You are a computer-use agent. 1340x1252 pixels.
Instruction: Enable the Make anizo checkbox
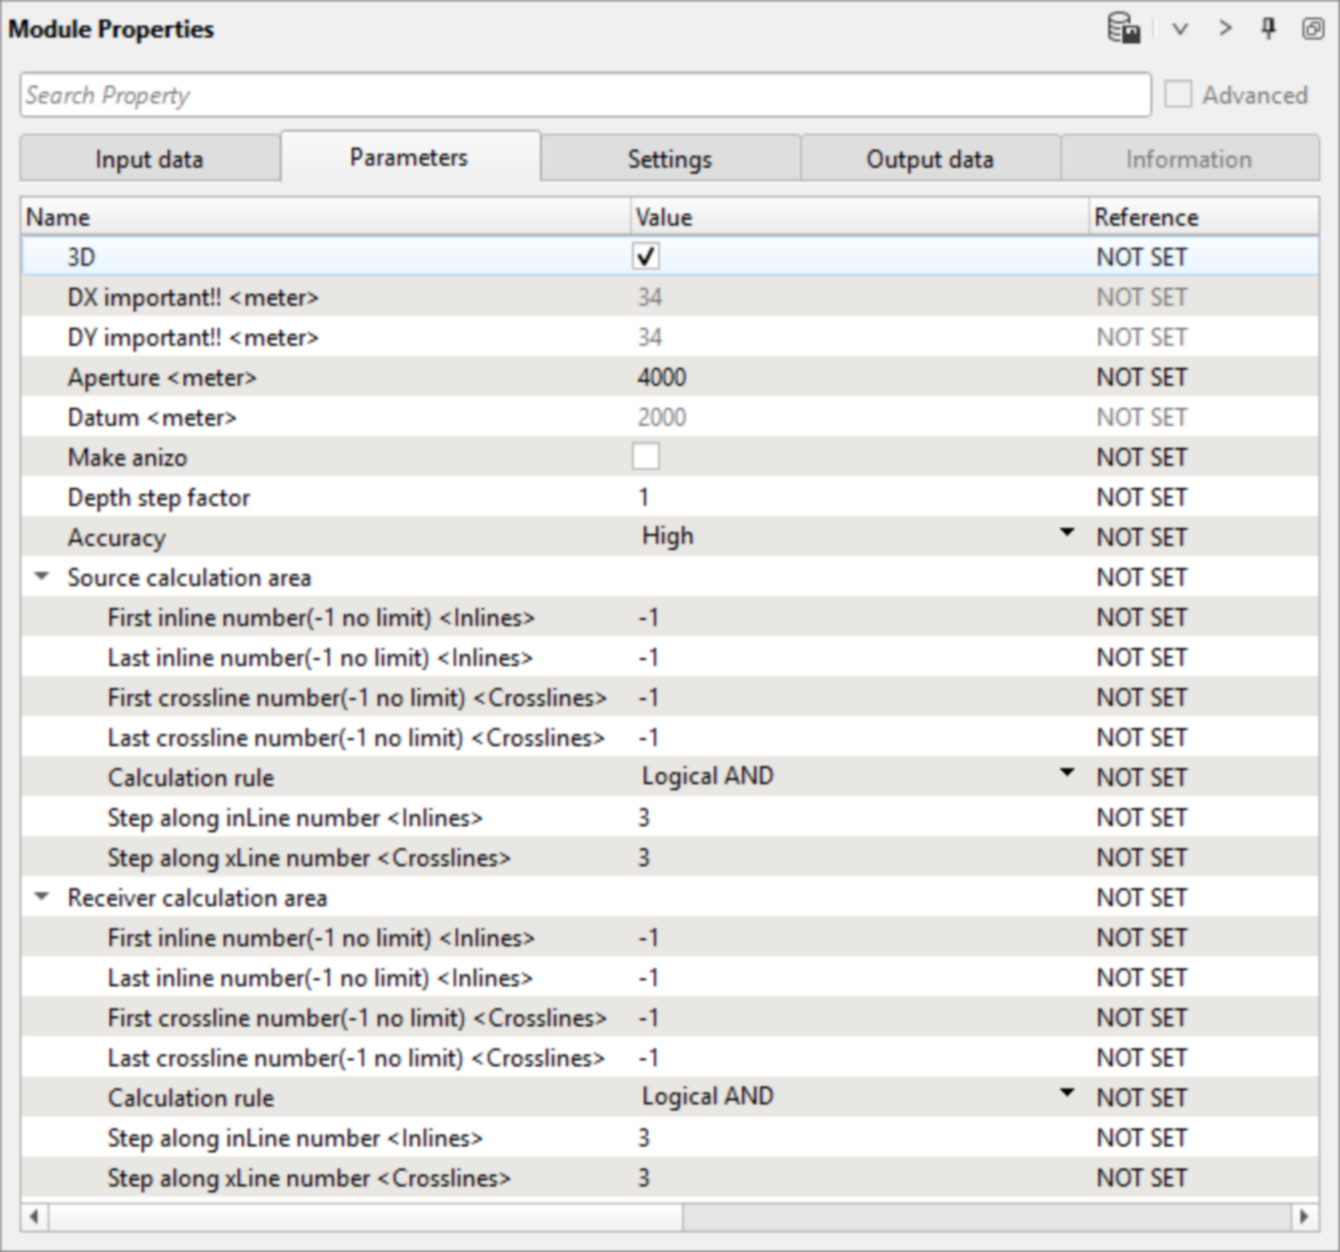coord(646,457)
